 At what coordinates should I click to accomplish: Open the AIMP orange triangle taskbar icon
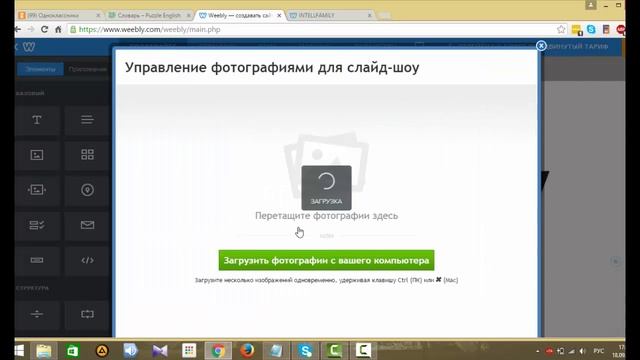click(102, 351)
